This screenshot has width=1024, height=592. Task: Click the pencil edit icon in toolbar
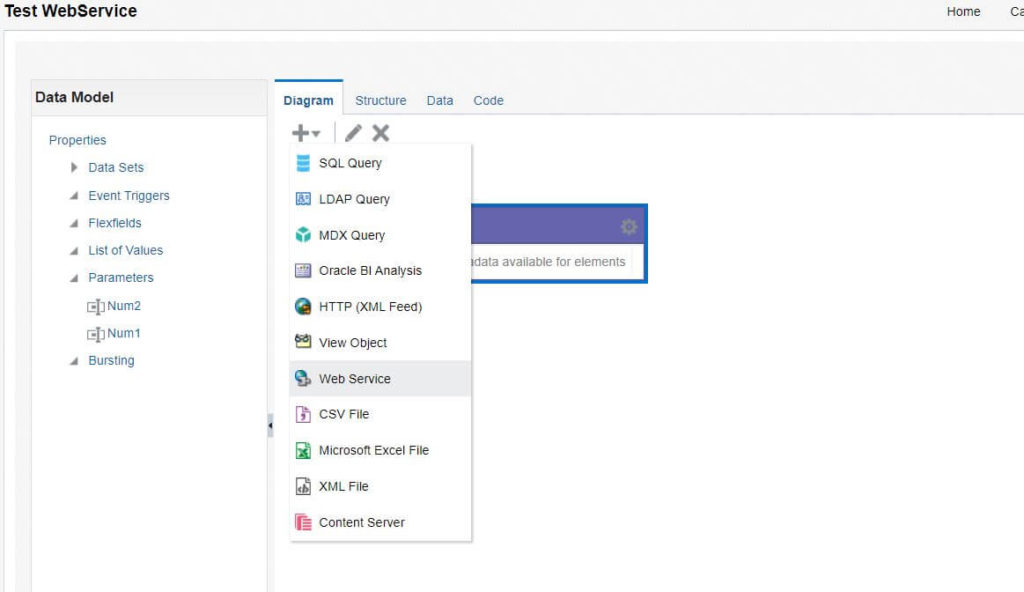point(353,133)
